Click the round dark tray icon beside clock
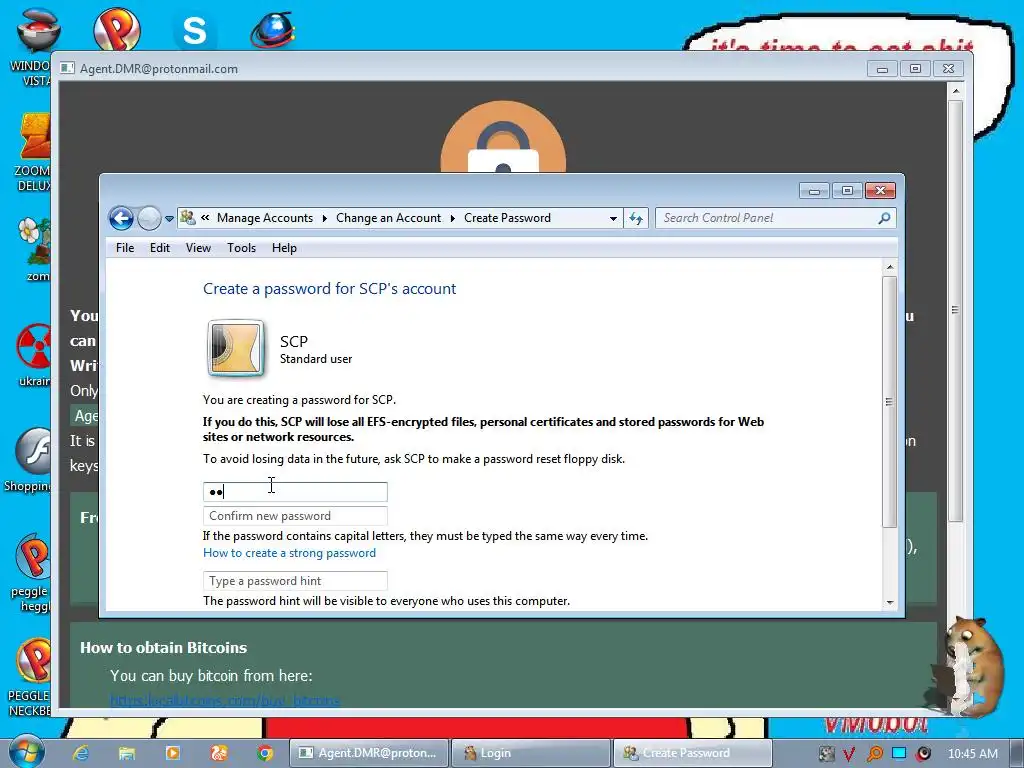1024x768 pixels. click(923, 754)
